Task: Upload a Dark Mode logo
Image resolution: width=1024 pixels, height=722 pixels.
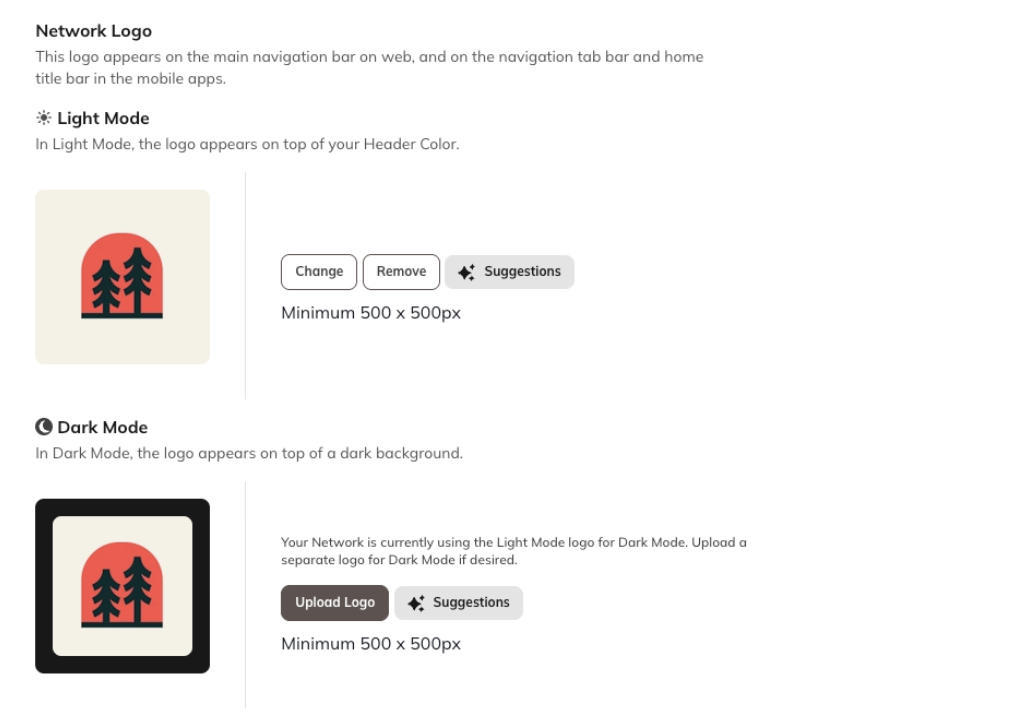Action: tap(334, 603)
